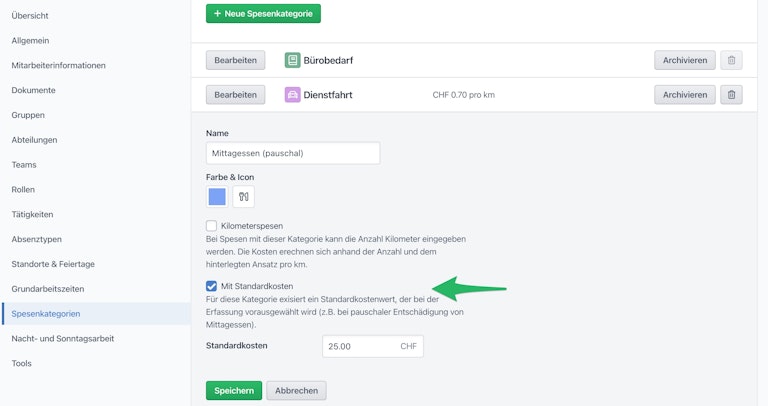Delete Dienstfahrt via its trash icon
Viewport: 768px width, 406px height.
(x=731, y=95)
